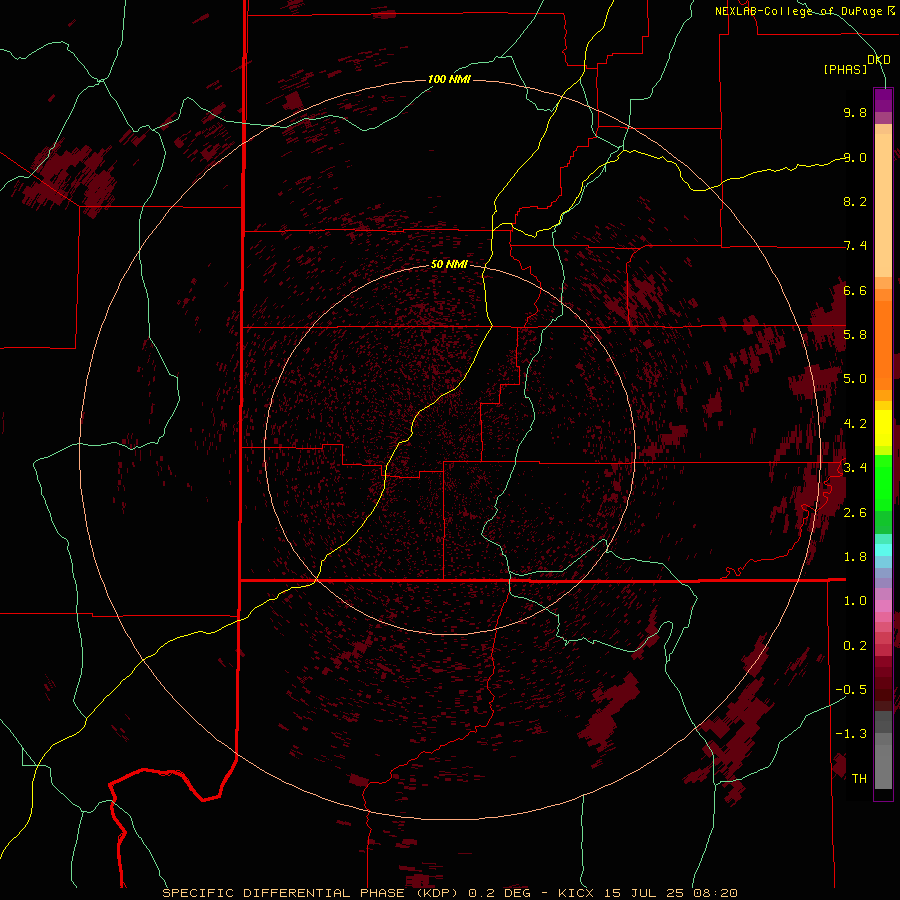Click the 5.8 scale value
The image size is (900, 900).
click(855, 335)
